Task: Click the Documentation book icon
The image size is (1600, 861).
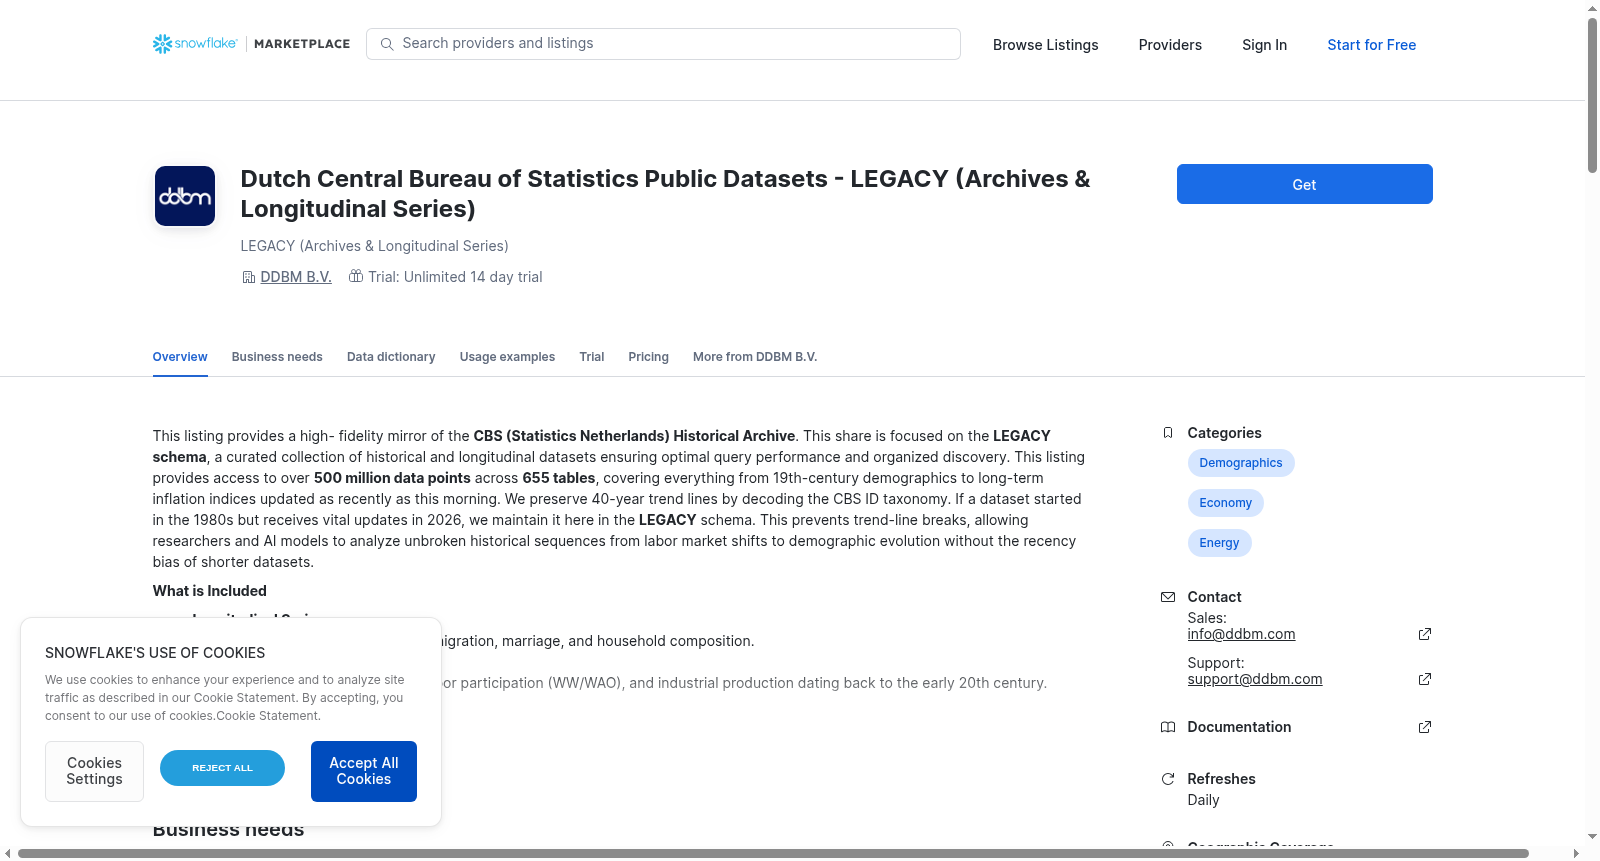Action: (x=1168, y=727)
